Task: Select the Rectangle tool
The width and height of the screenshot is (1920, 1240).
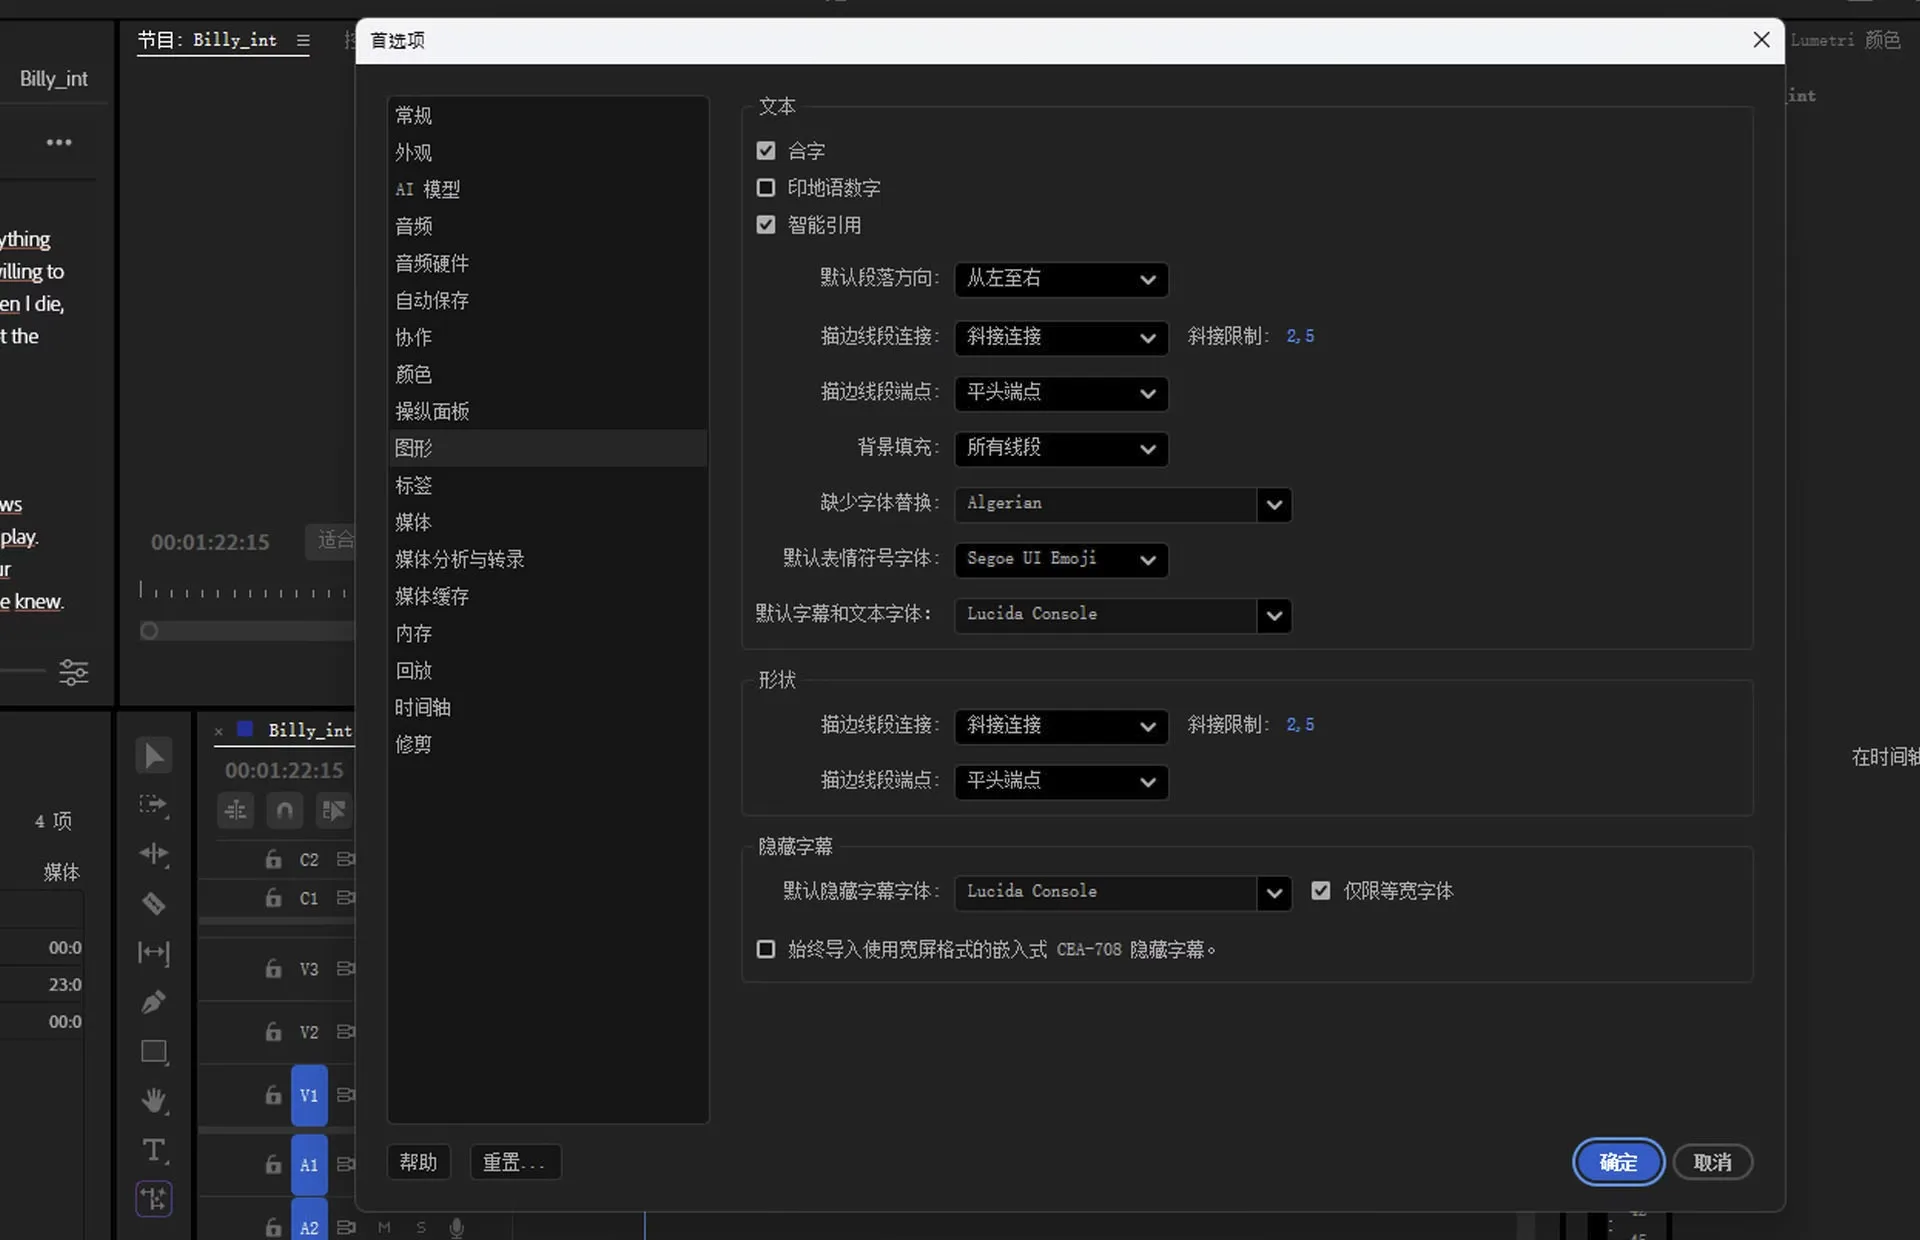Action: point(153,1051)
